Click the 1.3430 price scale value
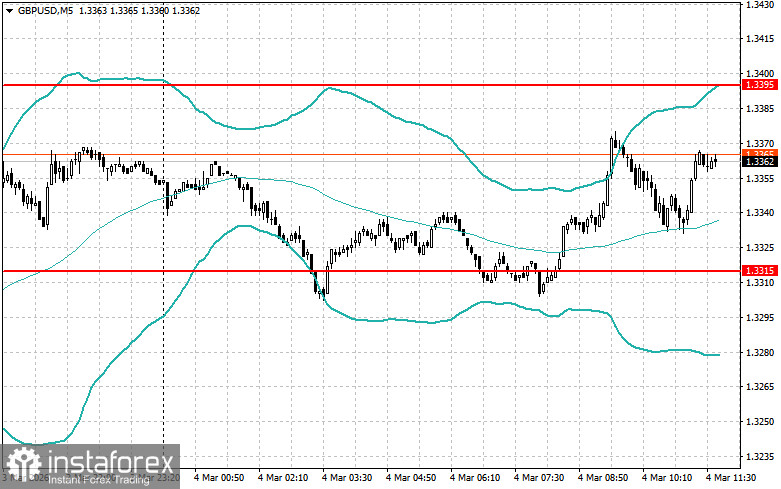This screenshot has width=781, height=489. click(x=760, y=4)
